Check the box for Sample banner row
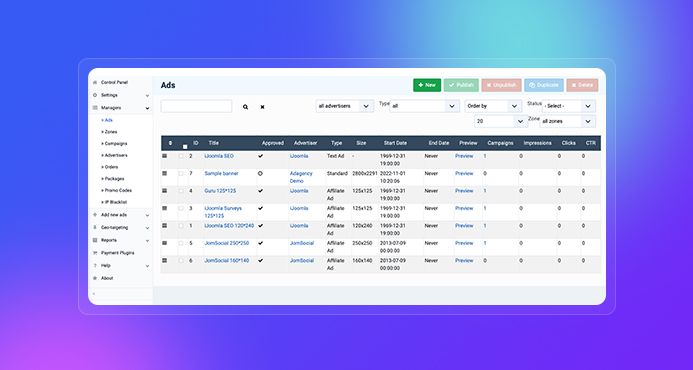 click(181, 173)
